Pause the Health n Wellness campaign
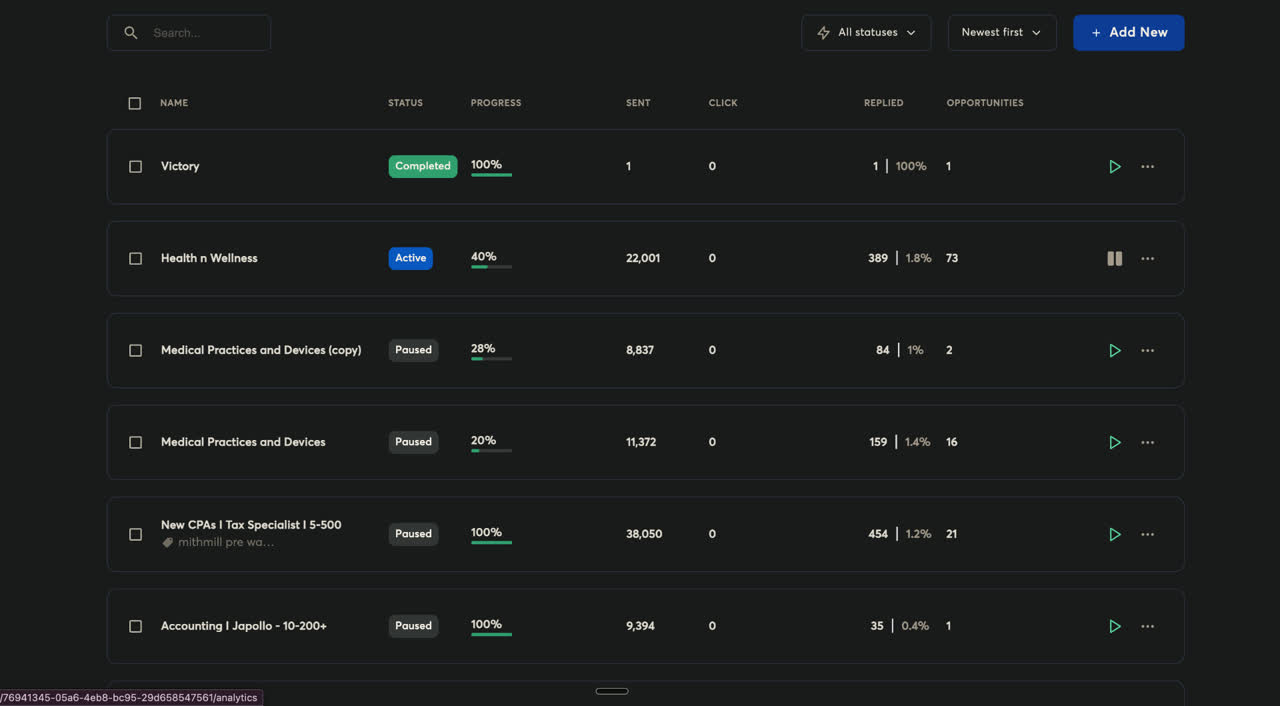The height and width of the screenshot is (706, 1280). (x=1114, y=258)
